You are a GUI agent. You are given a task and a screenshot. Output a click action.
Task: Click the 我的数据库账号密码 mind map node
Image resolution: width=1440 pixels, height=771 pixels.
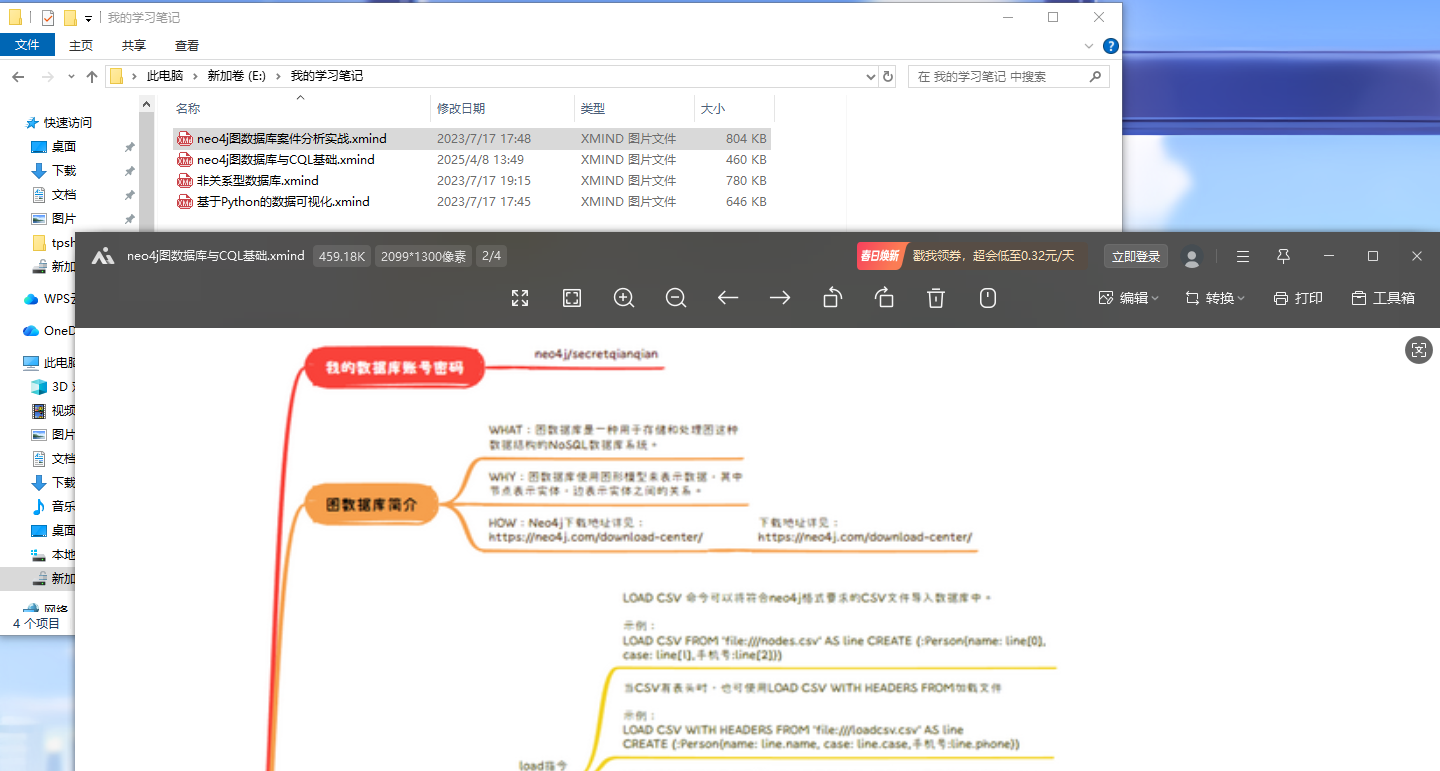pos(395,367)
